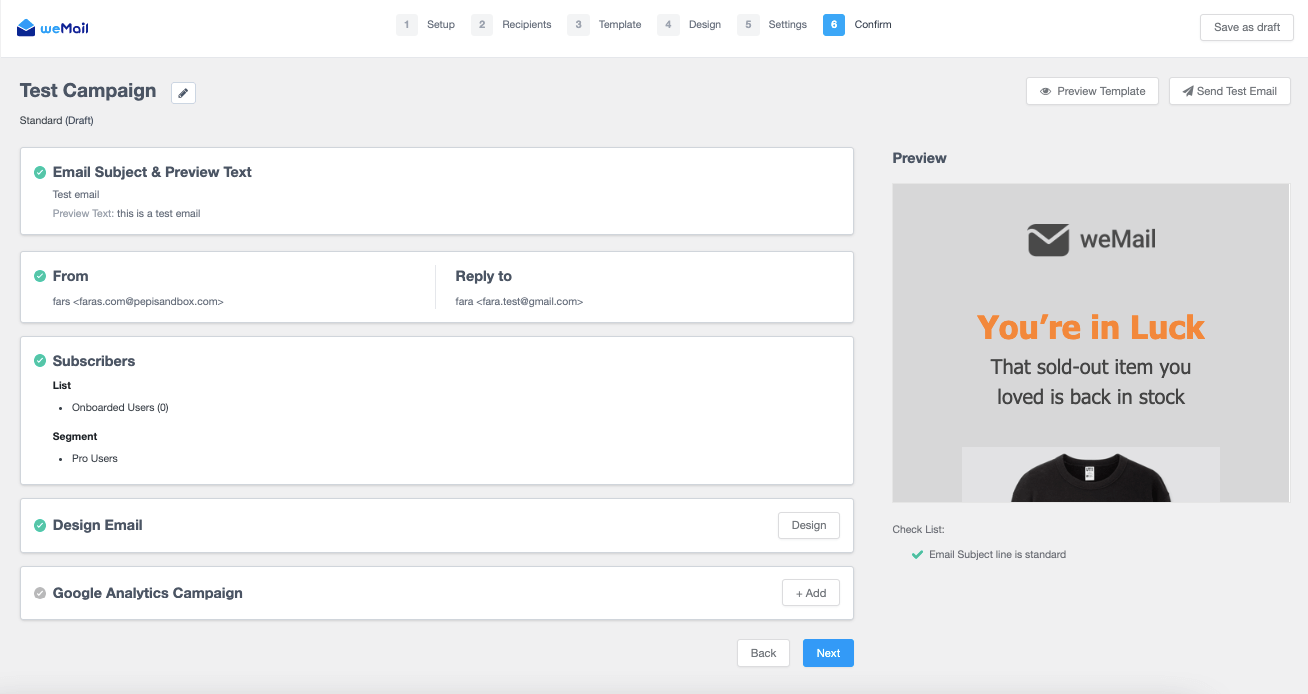Click the green check beside the From section

click(39, 276)
